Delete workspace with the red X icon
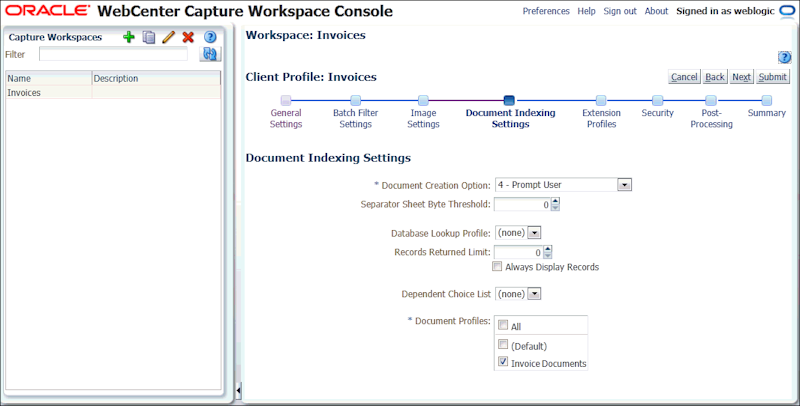Viewport: 800px width, 406px height. pyautogui.click(x=188, y=37)
